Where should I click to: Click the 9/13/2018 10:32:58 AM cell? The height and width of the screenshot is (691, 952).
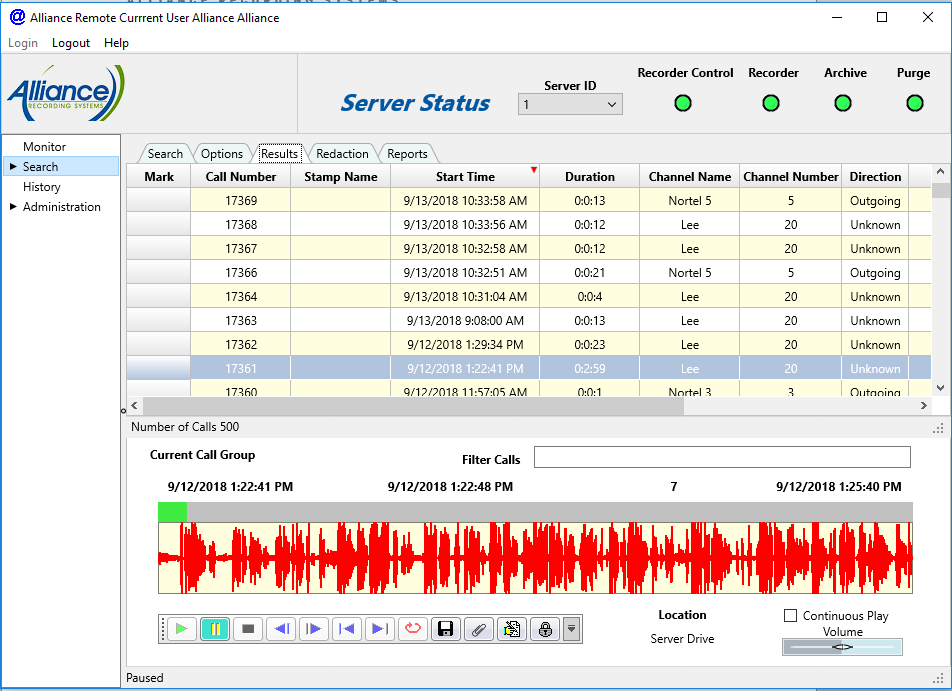(465, 248)
